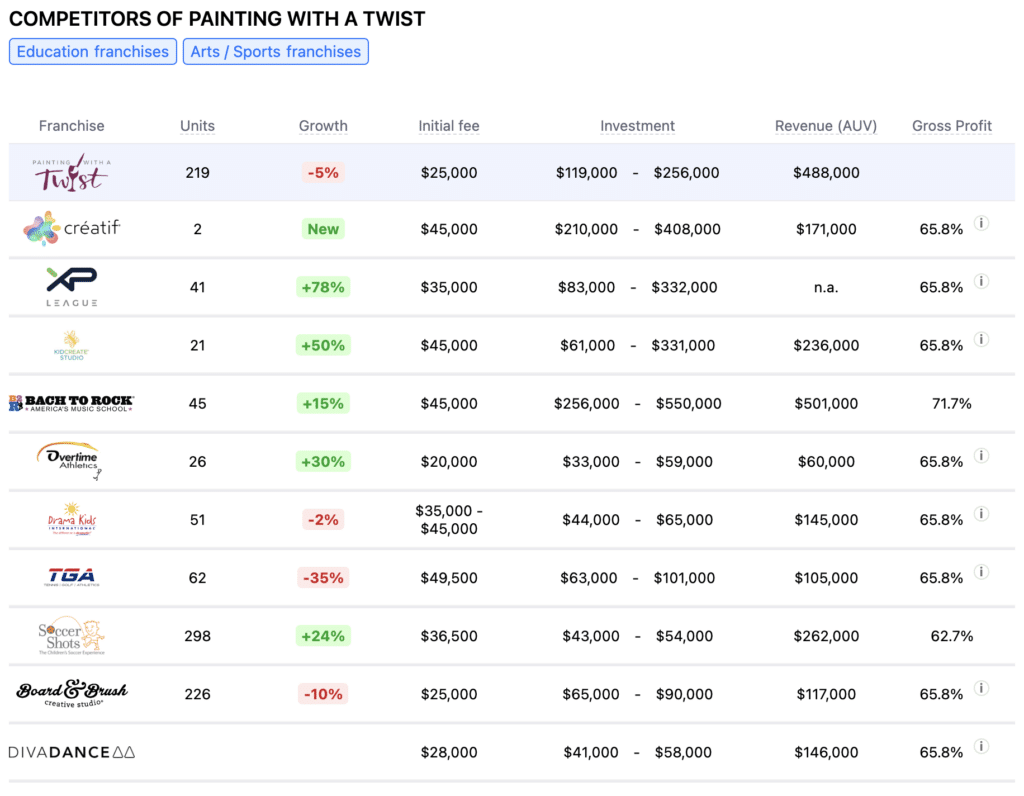Select the $49,500 initial fee
The image size is (1024, 796).
(449, 577)
